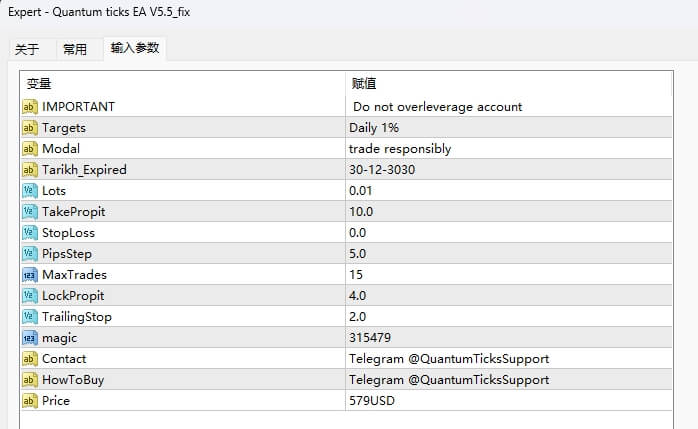Click the string icon beside Contact
Screen dimensions: 698x429
(29, 359)
